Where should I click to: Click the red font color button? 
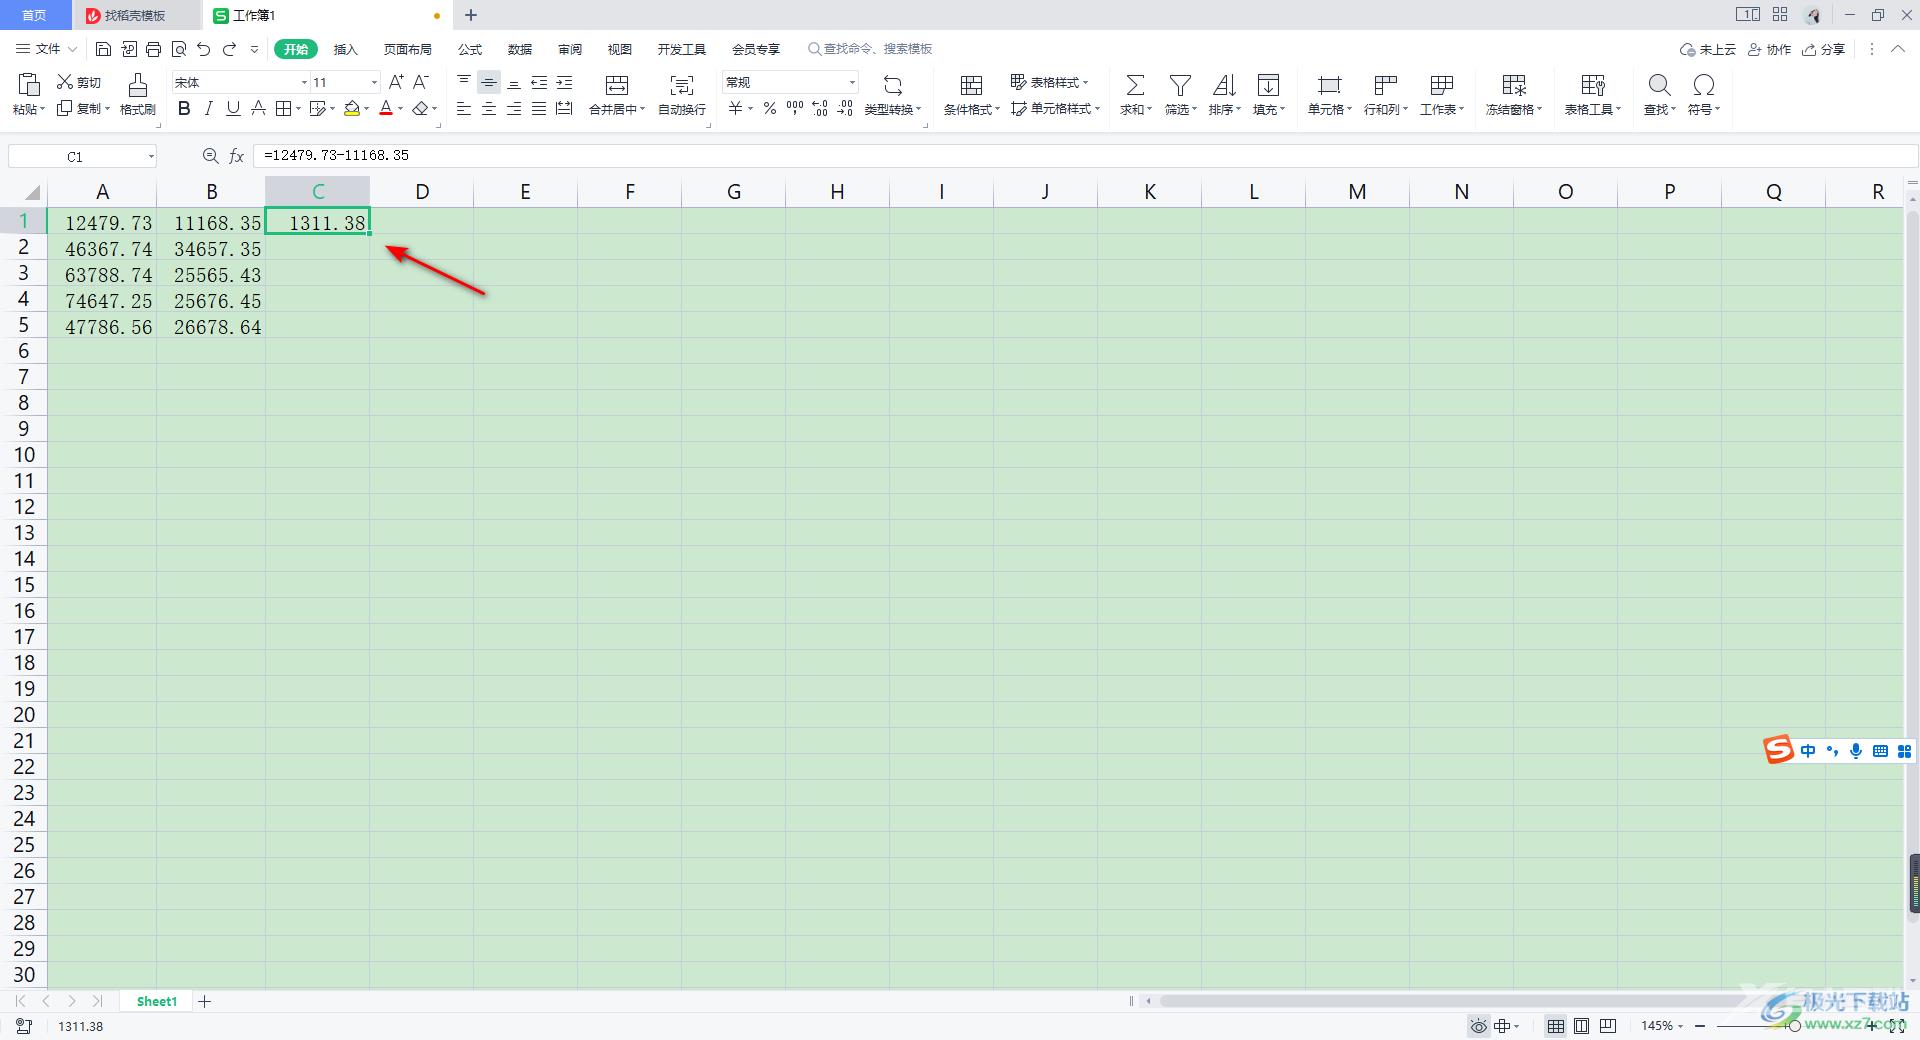pyautogui.click(x=386, y=108)
